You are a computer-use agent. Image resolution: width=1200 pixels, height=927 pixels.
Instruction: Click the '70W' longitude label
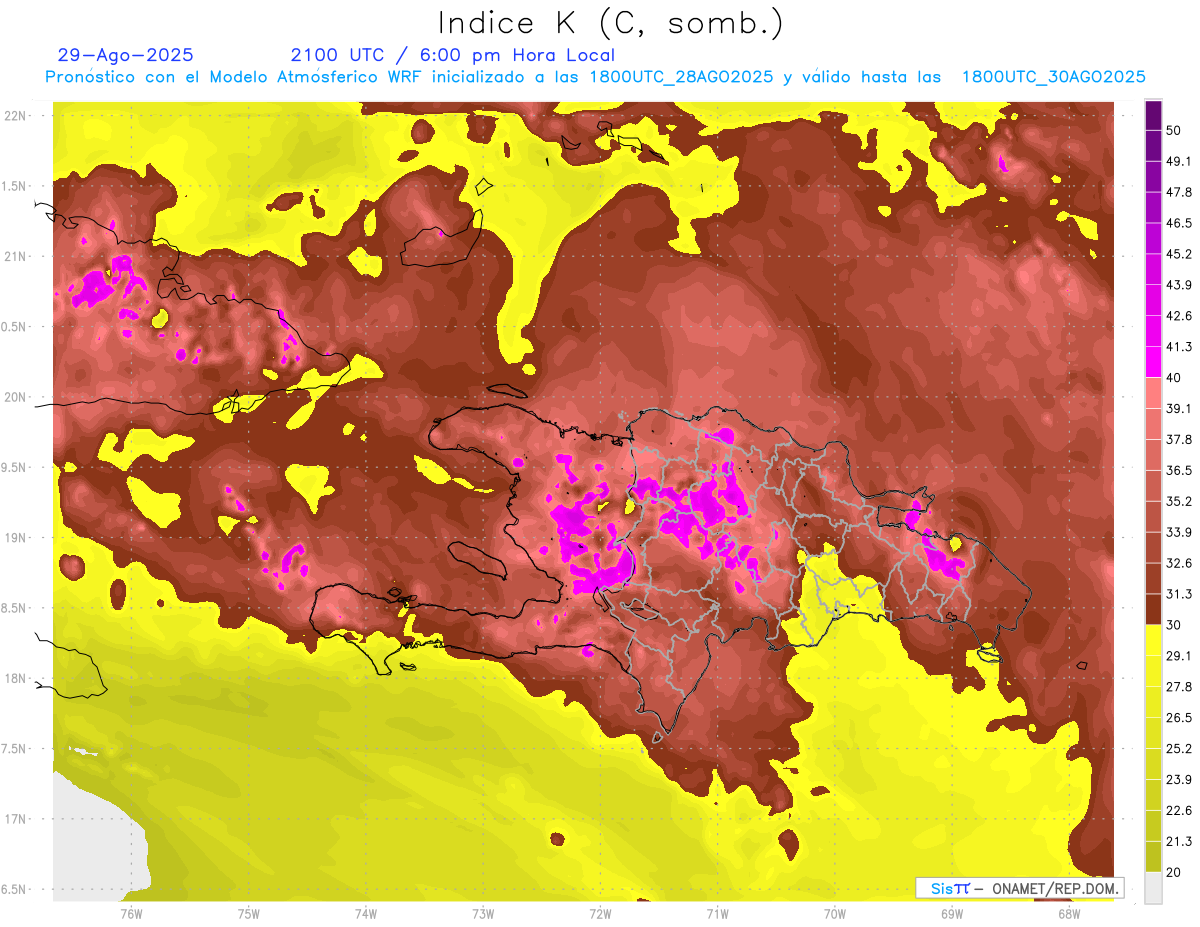[834, 914]
